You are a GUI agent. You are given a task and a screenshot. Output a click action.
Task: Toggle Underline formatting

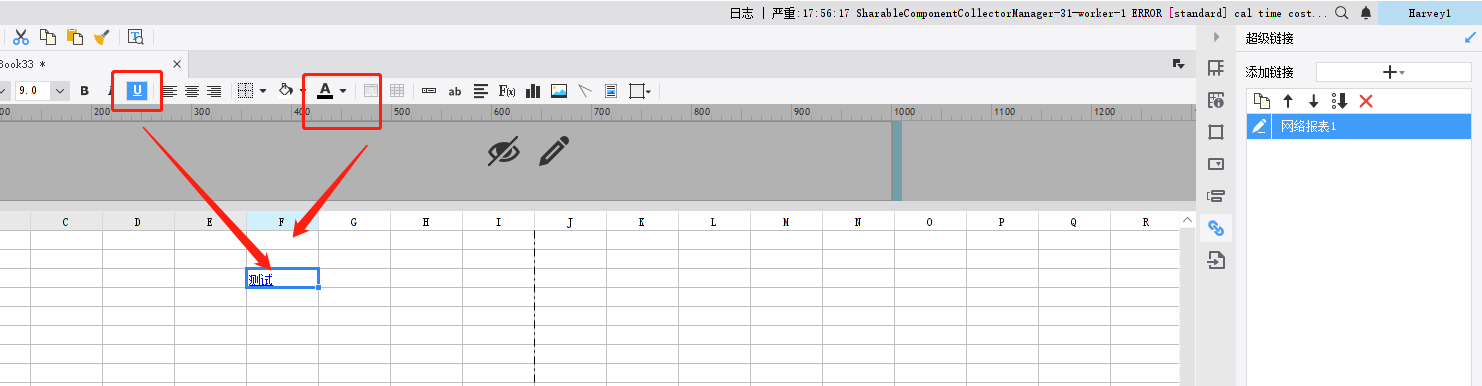coord(137,91)
